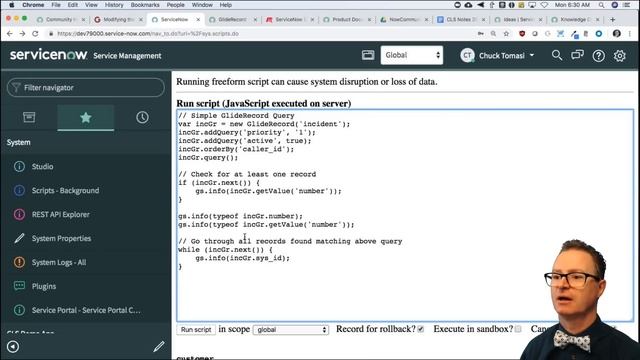
Task: Open the Bookmarks menu
Action: (145, 5)
